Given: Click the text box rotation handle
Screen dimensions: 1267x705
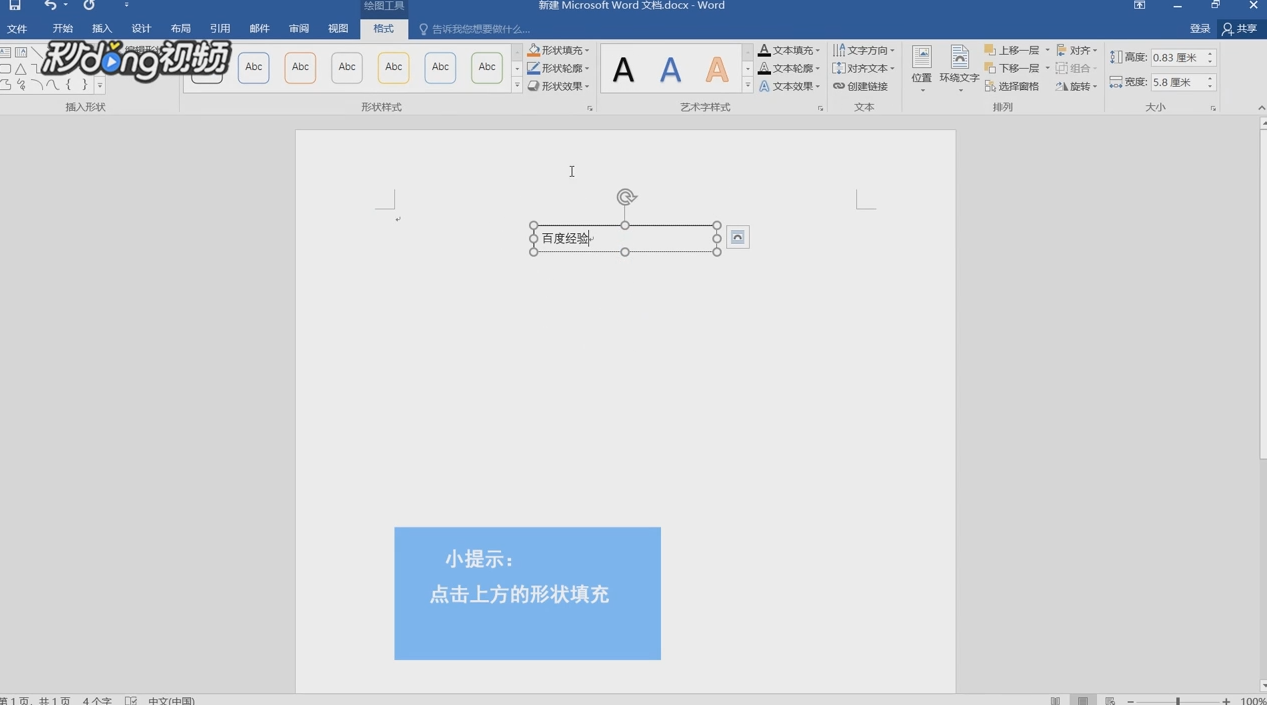Looking at the screenshot, I should 626,197.
